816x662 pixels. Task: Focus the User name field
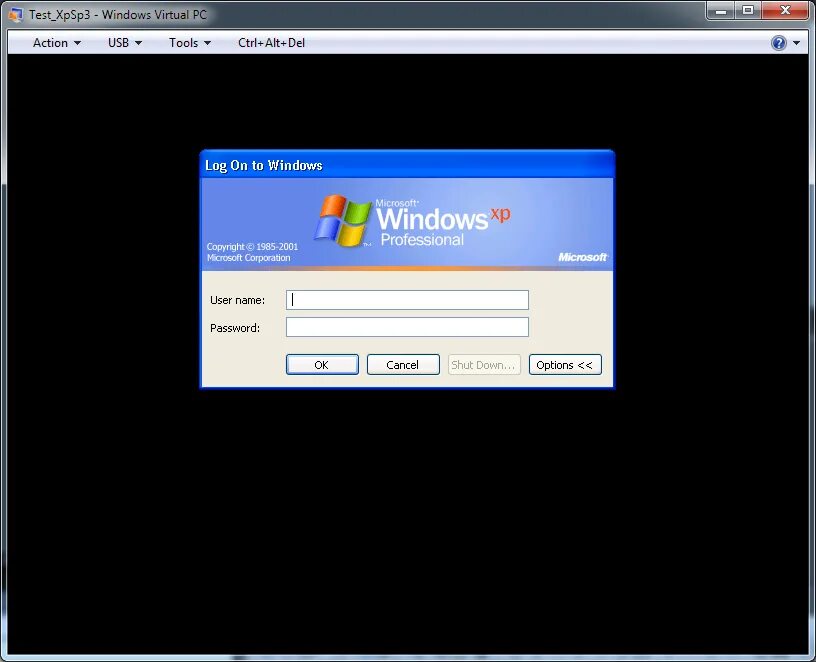coord(407,300)
